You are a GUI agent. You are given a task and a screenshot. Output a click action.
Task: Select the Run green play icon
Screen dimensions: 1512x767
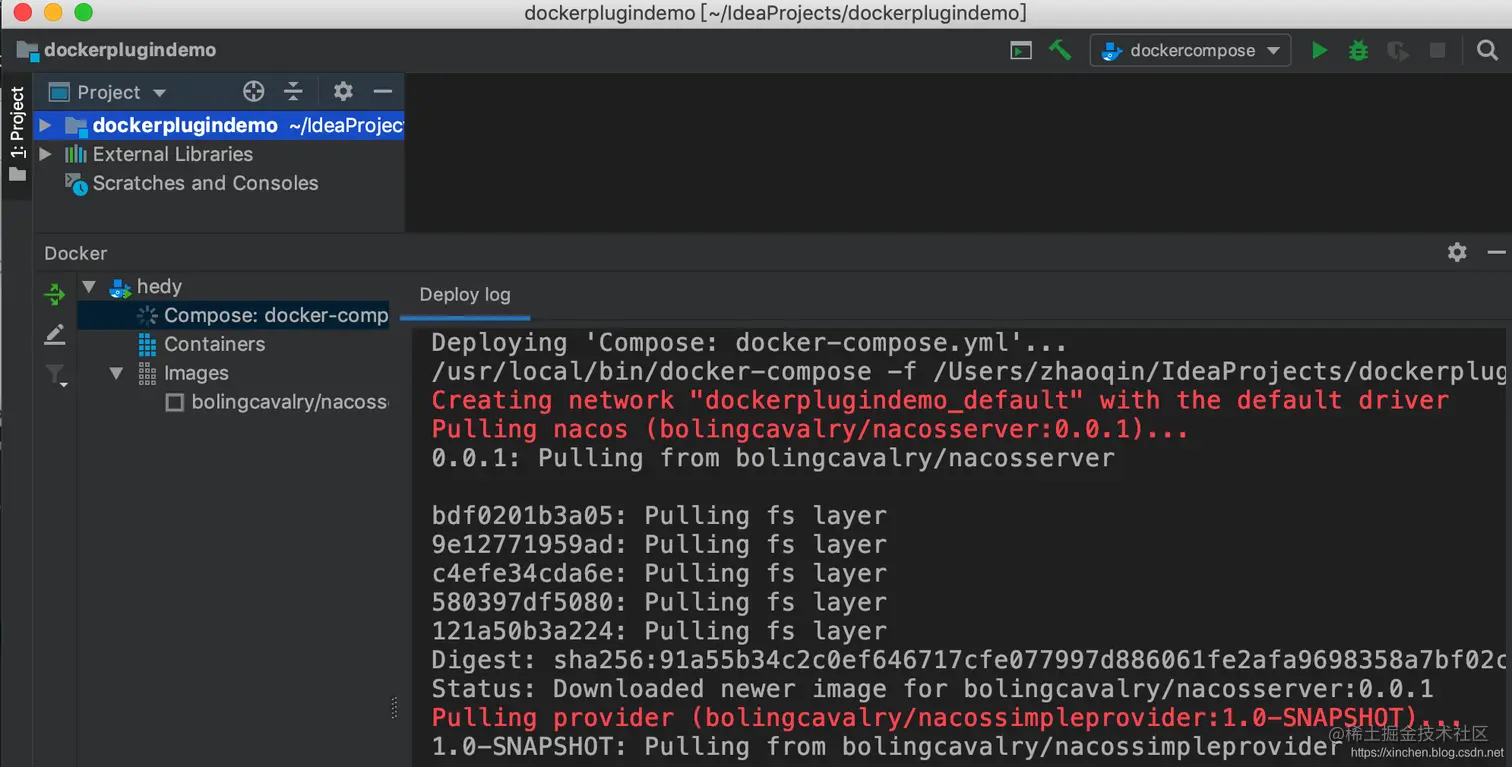pos(1319,50)
